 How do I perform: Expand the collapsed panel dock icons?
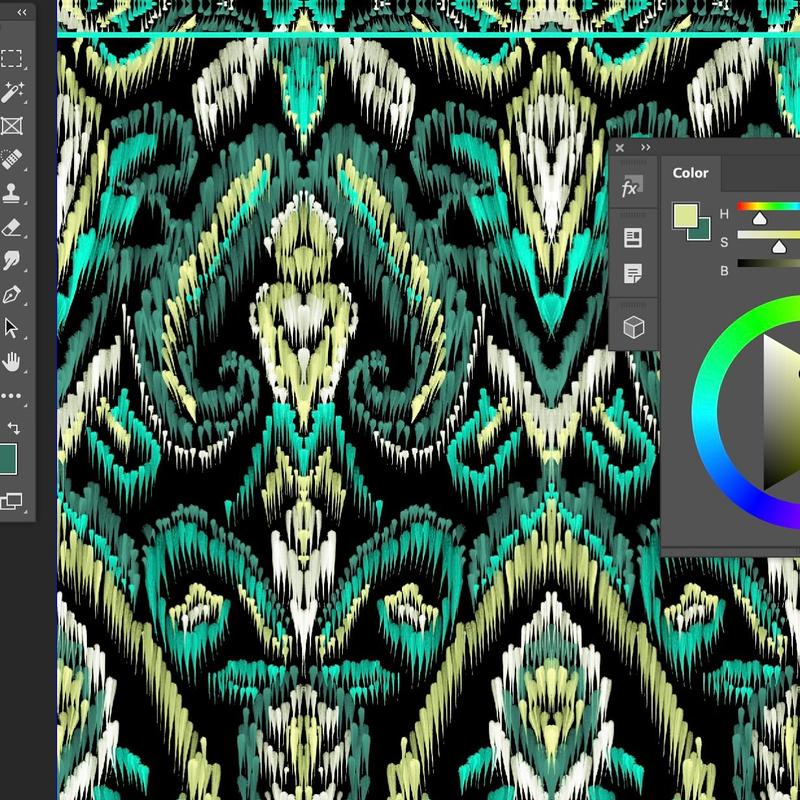645,147
